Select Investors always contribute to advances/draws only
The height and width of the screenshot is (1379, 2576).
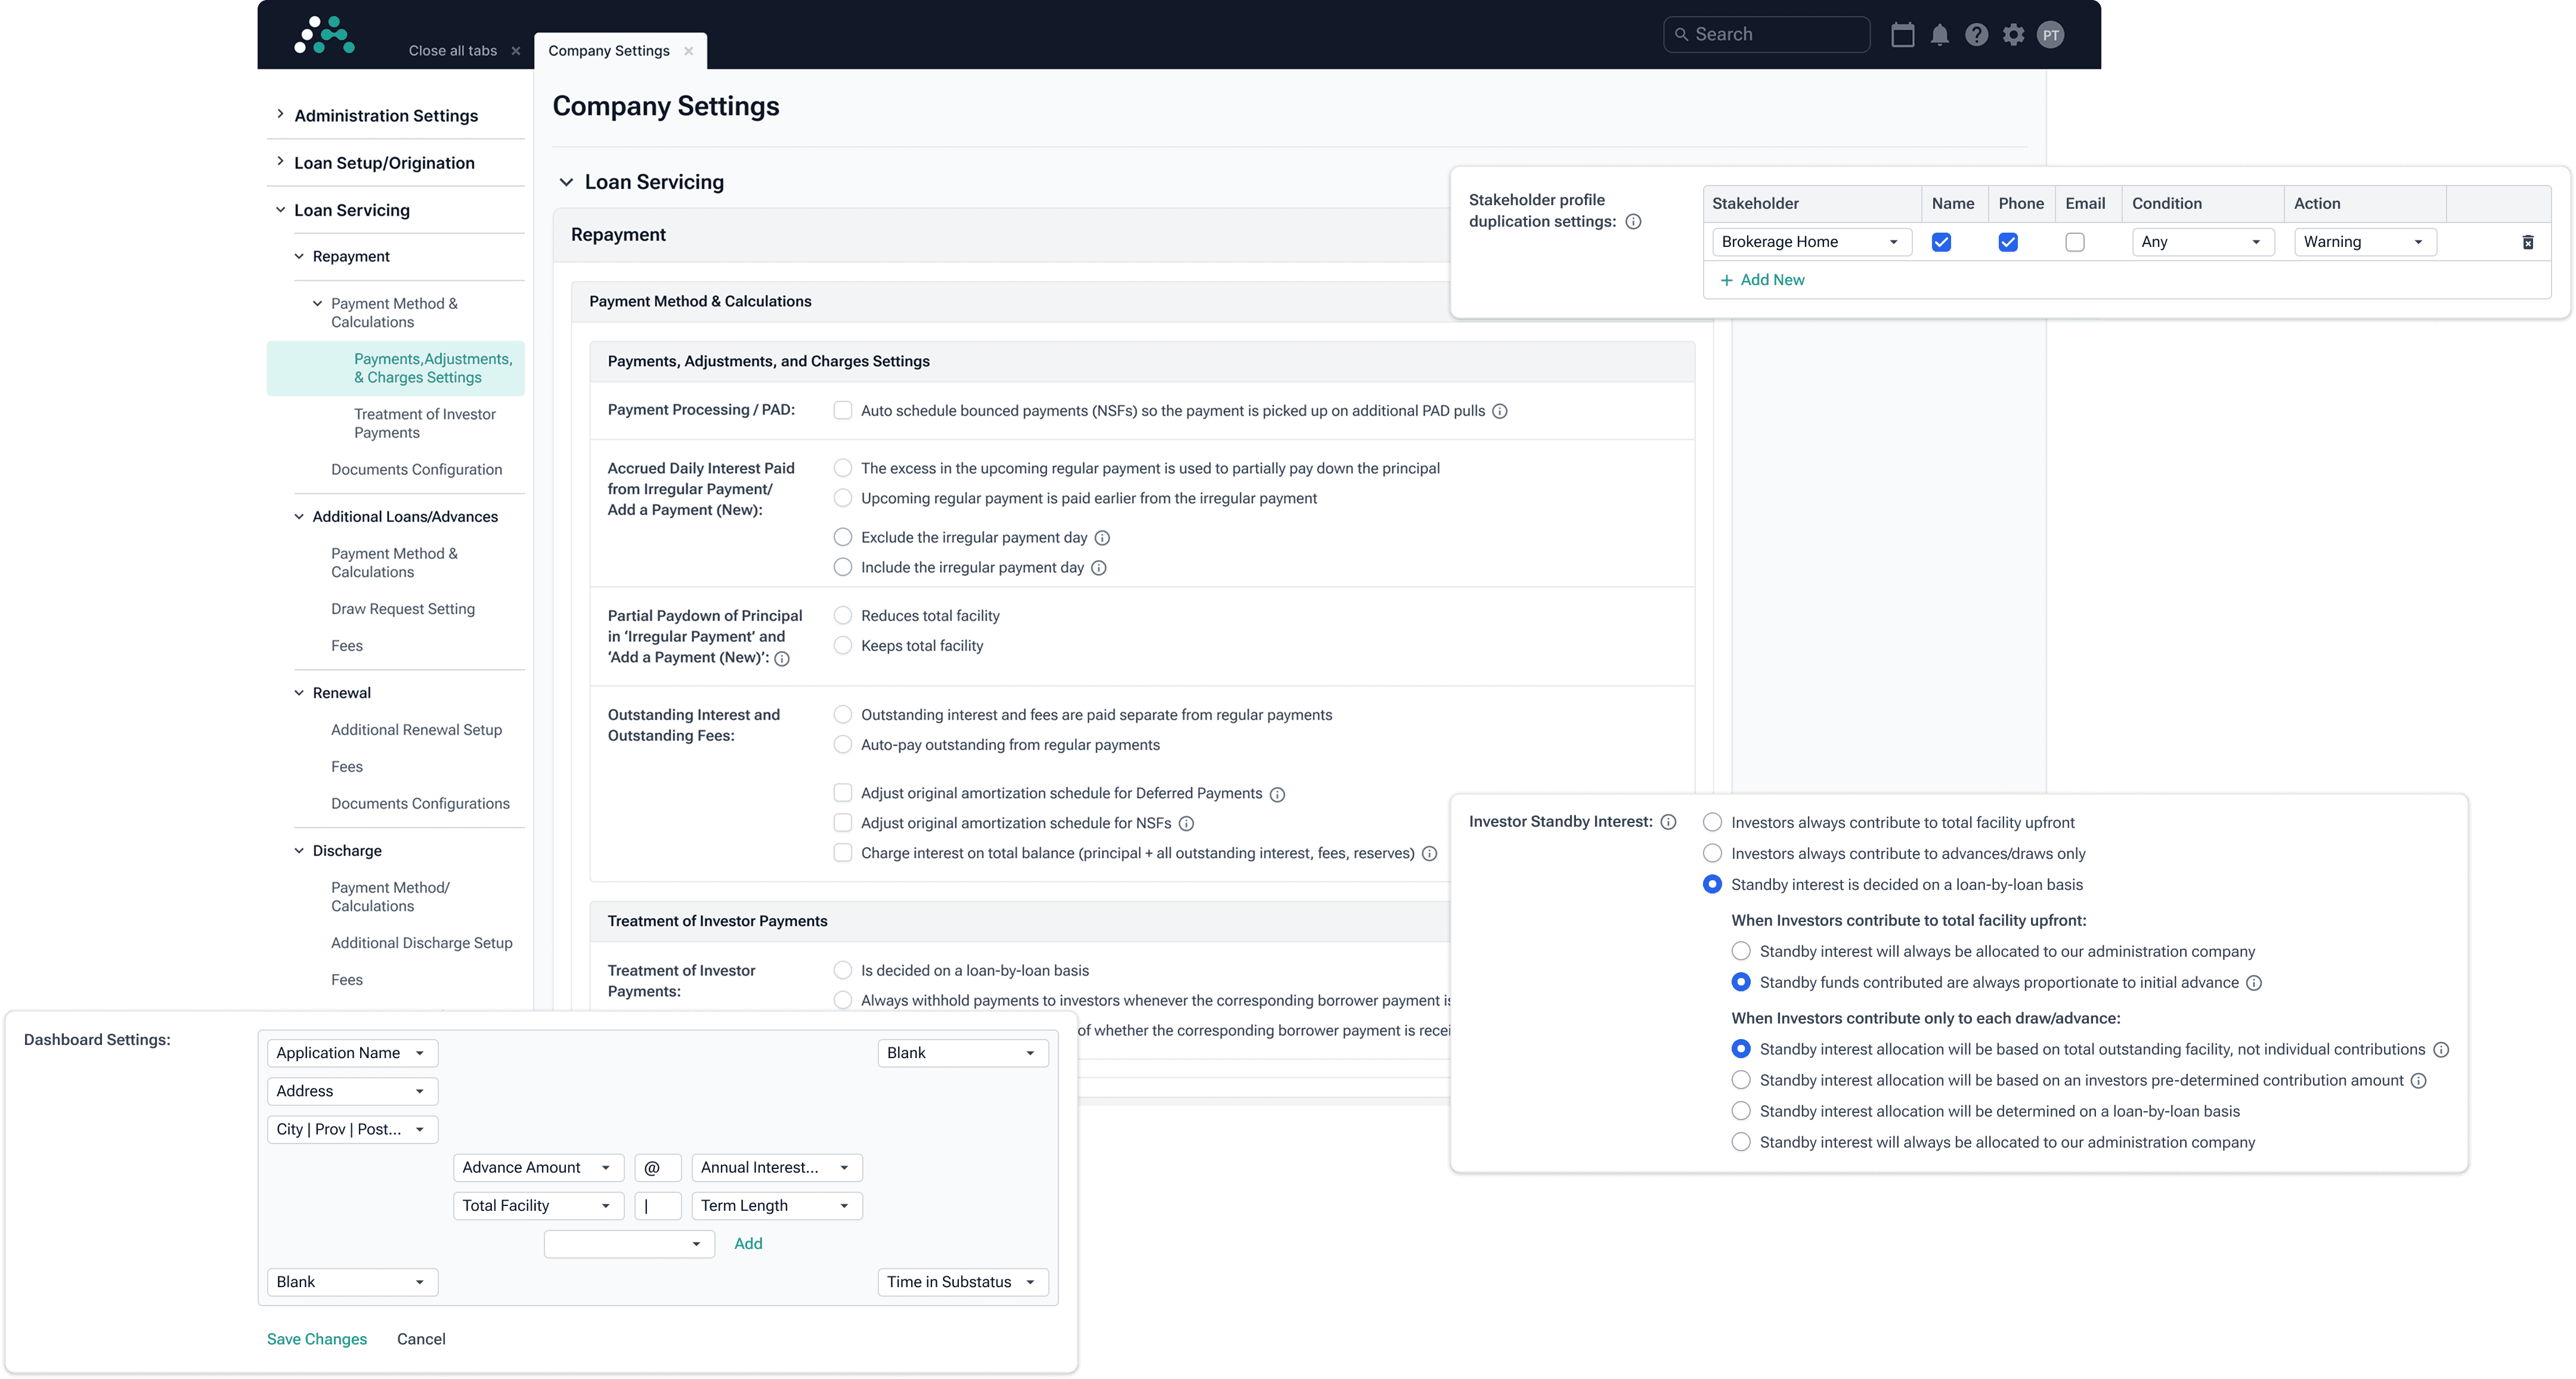pyautogui.click(x=1712, y=853)
